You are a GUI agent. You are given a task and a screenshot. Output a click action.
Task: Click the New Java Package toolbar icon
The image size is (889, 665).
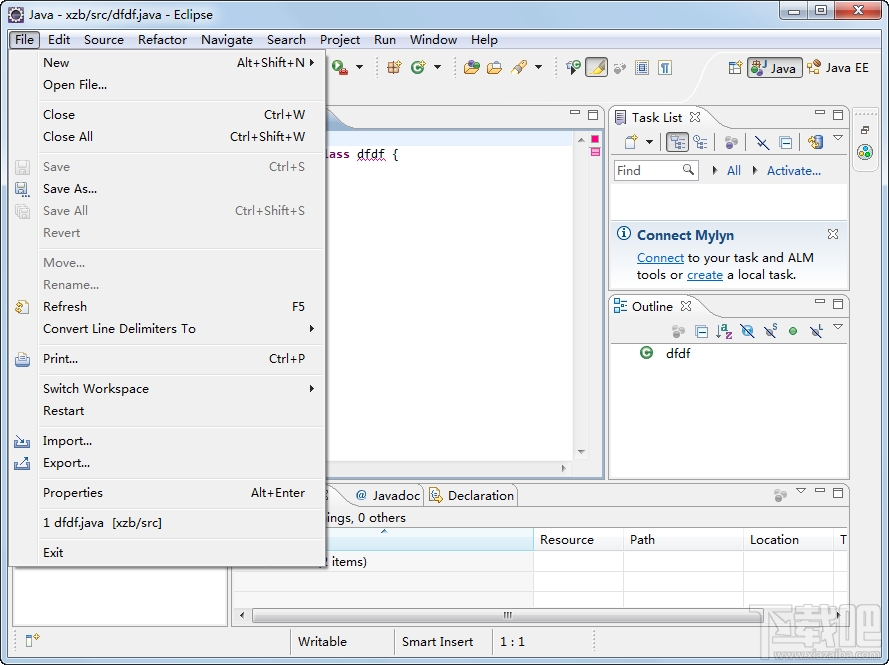[x=394, y=67]
